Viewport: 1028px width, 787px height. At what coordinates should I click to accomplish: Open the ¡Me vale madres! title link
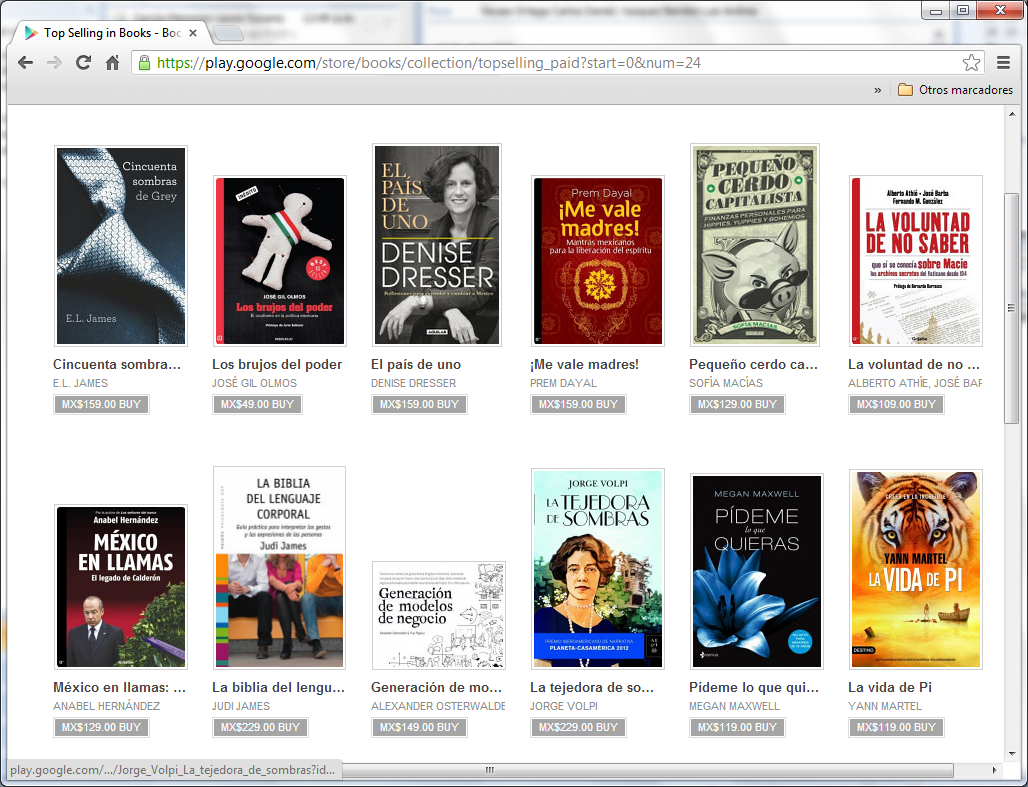(584, 365)
